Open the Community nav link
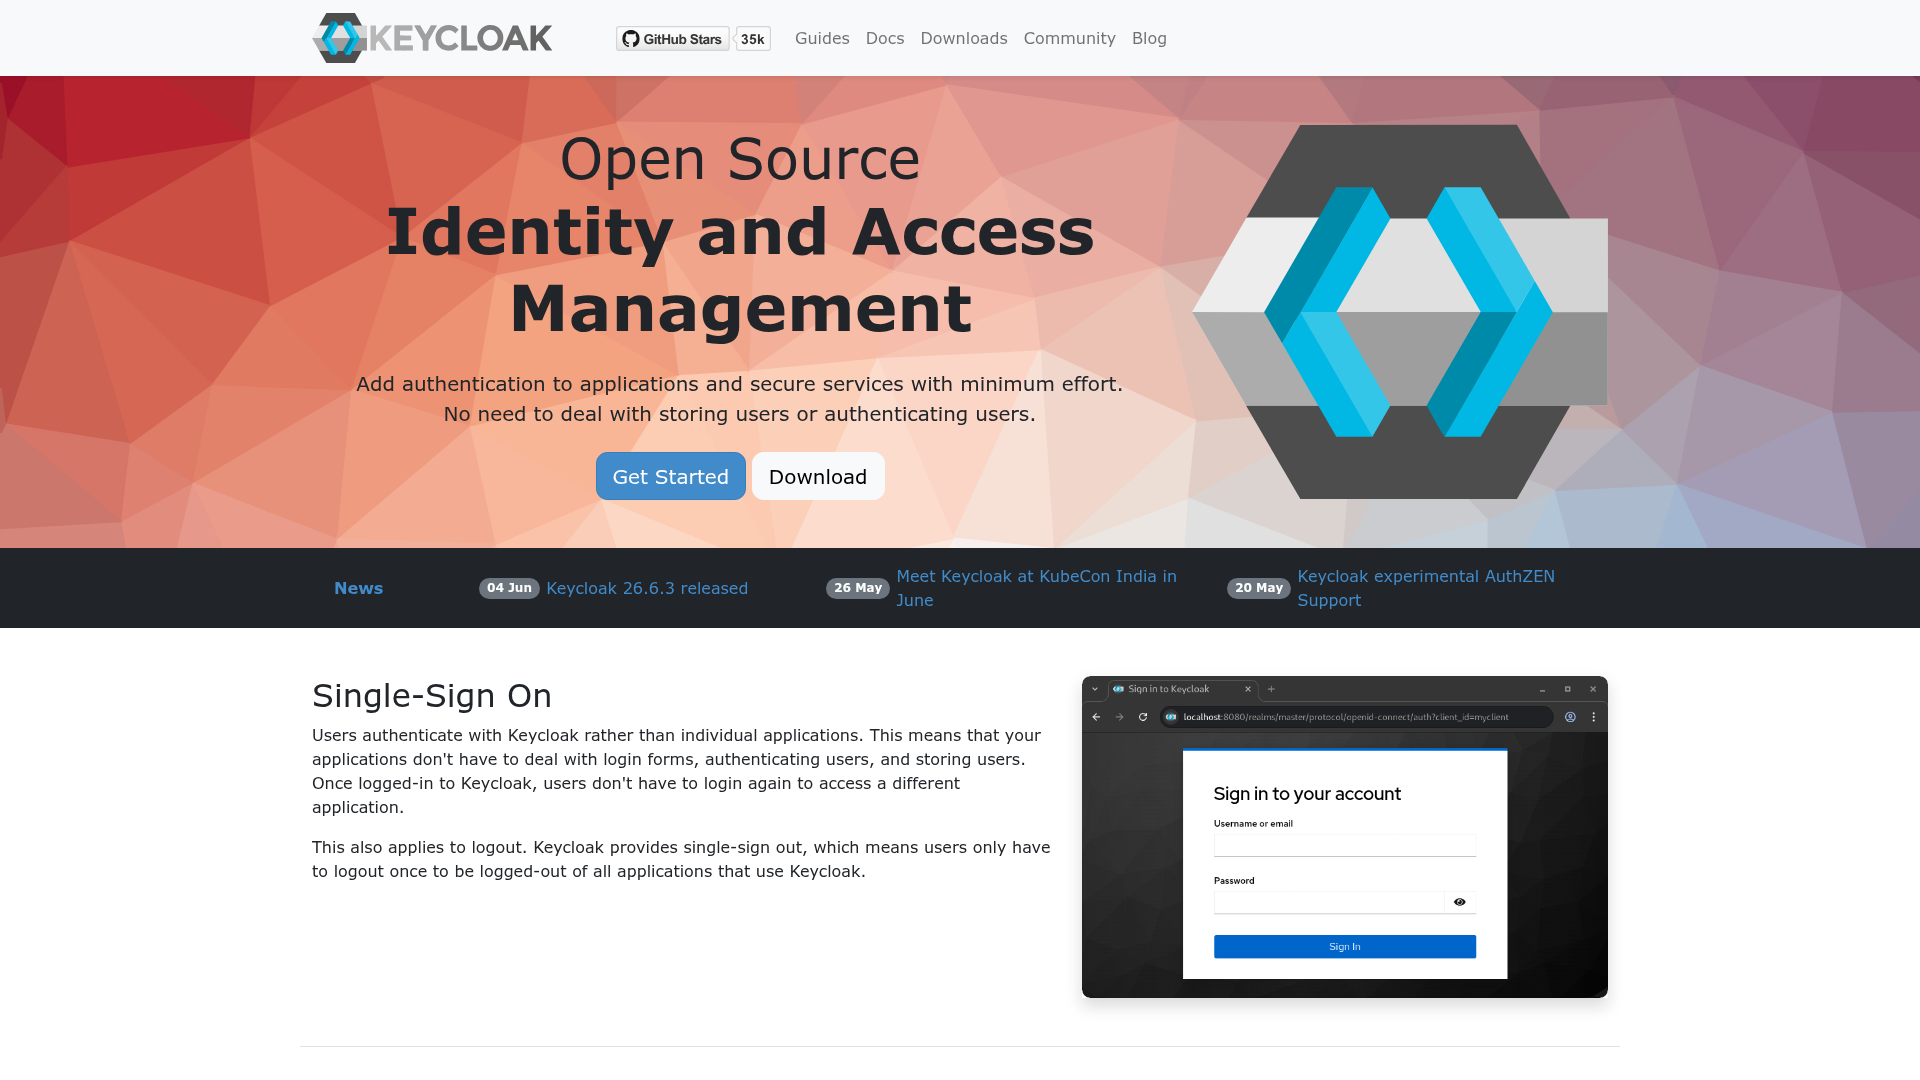Viewport: 1920px width, 1080px height. point(1069,38)
